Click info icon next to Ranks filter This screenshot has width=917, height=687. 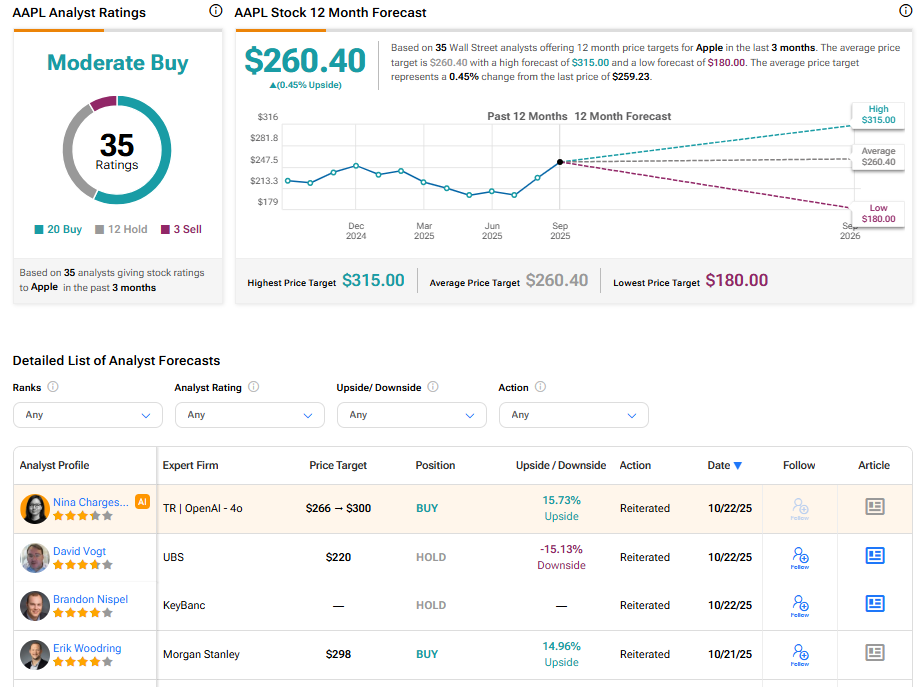[53, 387]
